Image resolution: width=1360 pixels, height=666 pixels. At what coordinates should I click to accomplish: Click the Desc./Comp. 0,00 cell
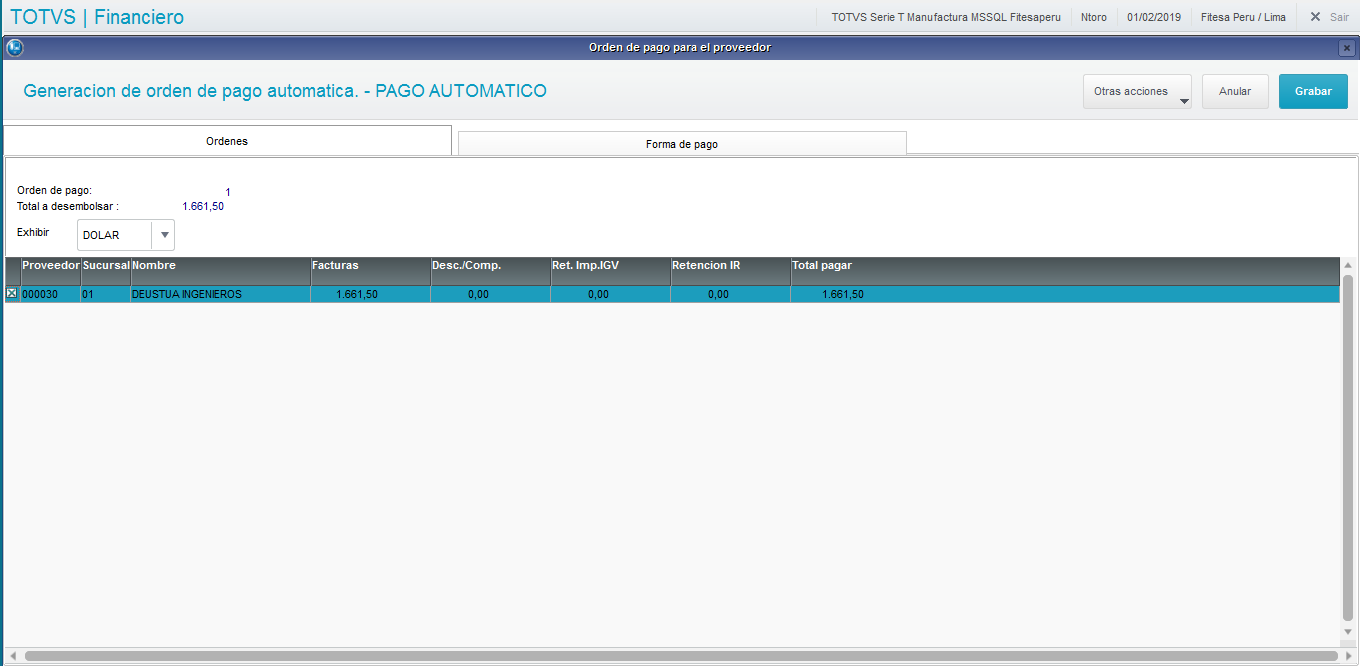coord(491,294)
